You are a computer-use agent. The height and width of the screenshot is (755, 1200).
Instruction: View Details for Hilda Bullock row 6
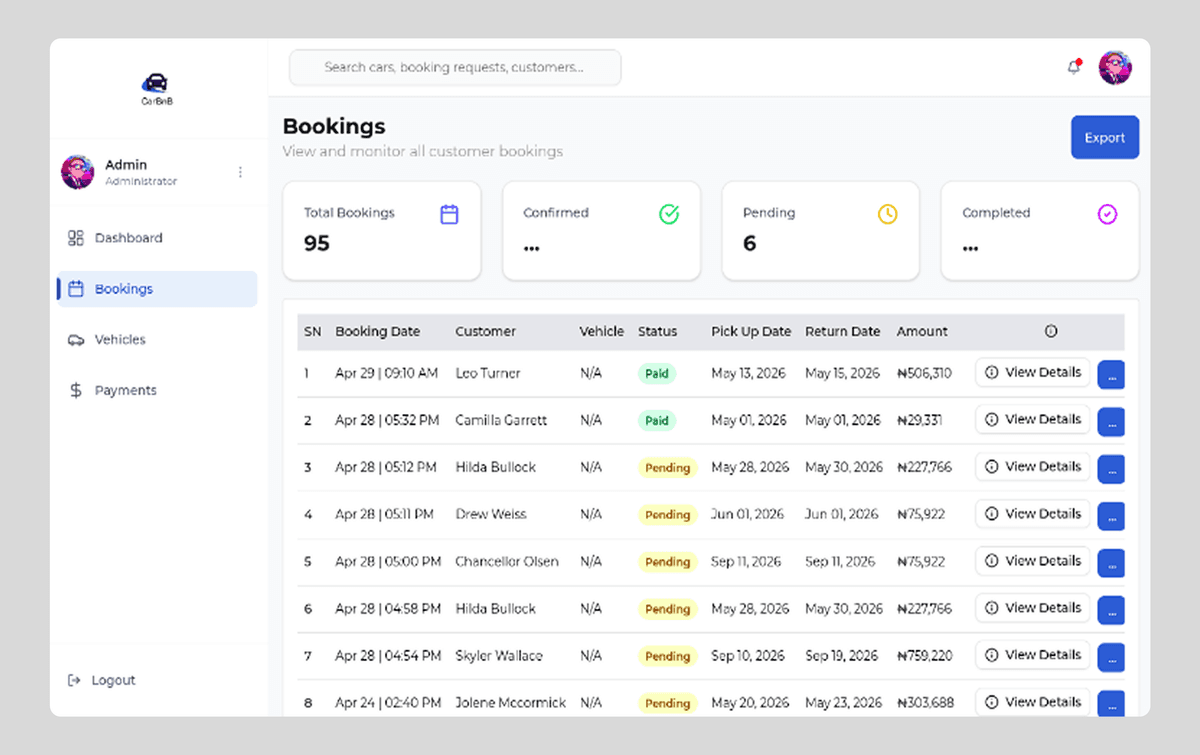[1033, 607]
